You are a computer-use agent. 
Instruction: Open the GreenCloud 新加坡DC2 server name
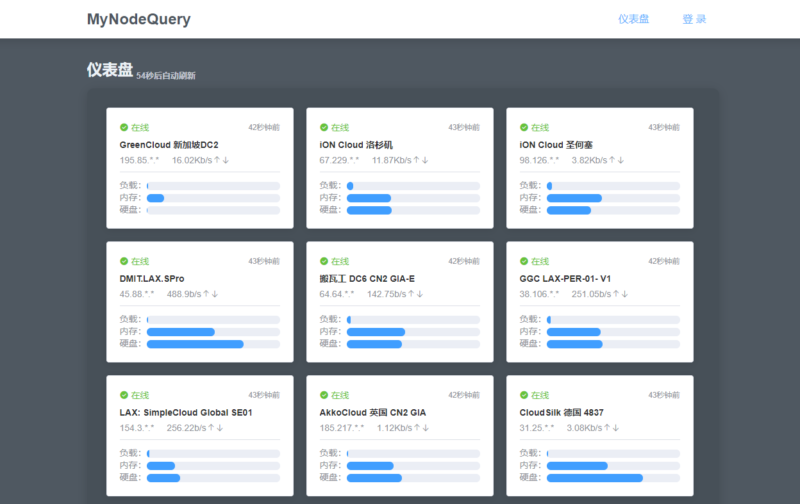[x=169, y=145]
